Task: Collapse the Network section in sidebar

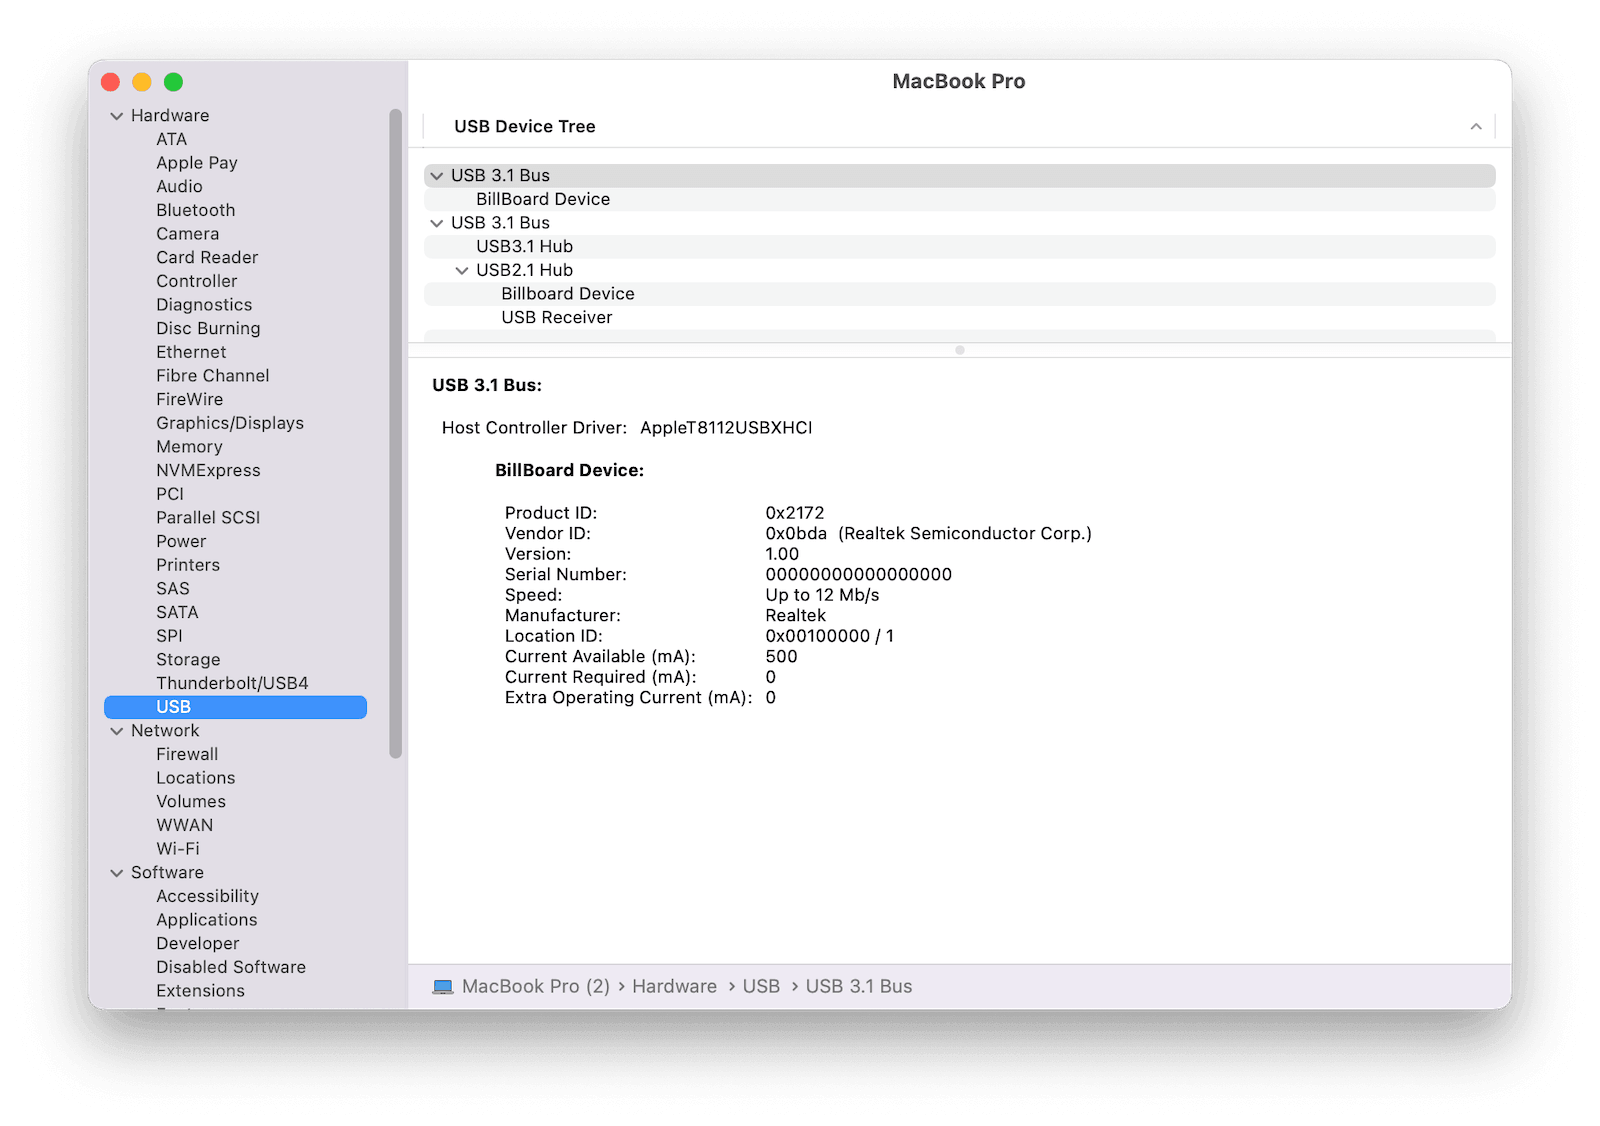Action: (117, 730)
